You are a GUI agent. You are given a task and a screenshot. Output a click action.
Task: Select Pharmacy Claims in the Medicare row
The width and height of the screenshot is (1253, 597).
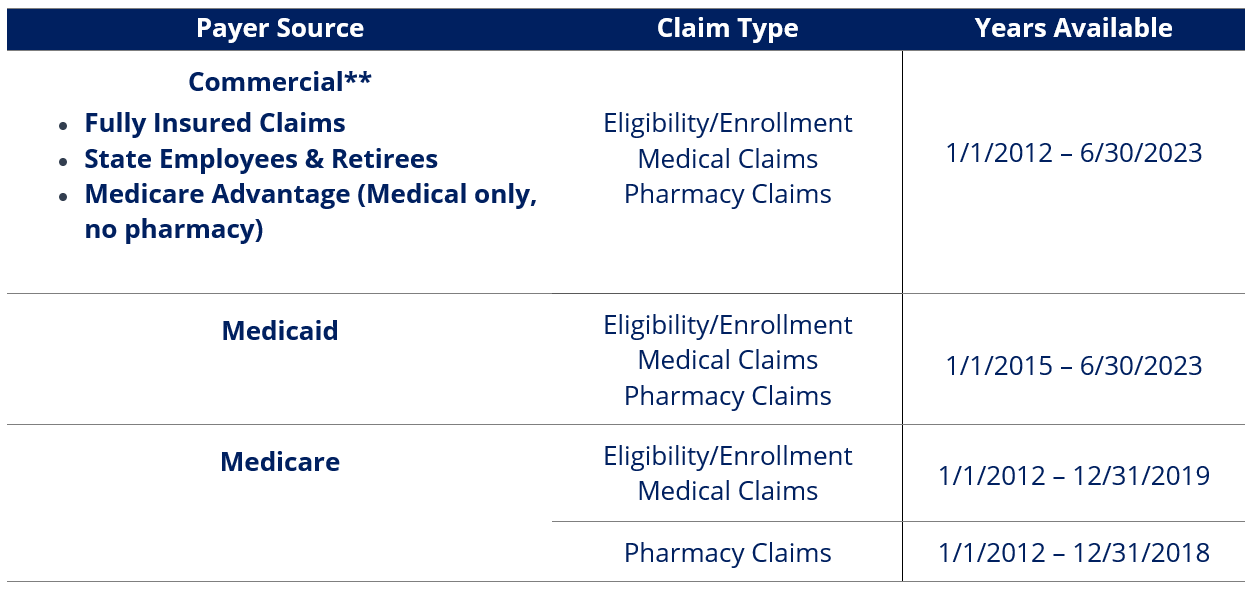point(727,553)
